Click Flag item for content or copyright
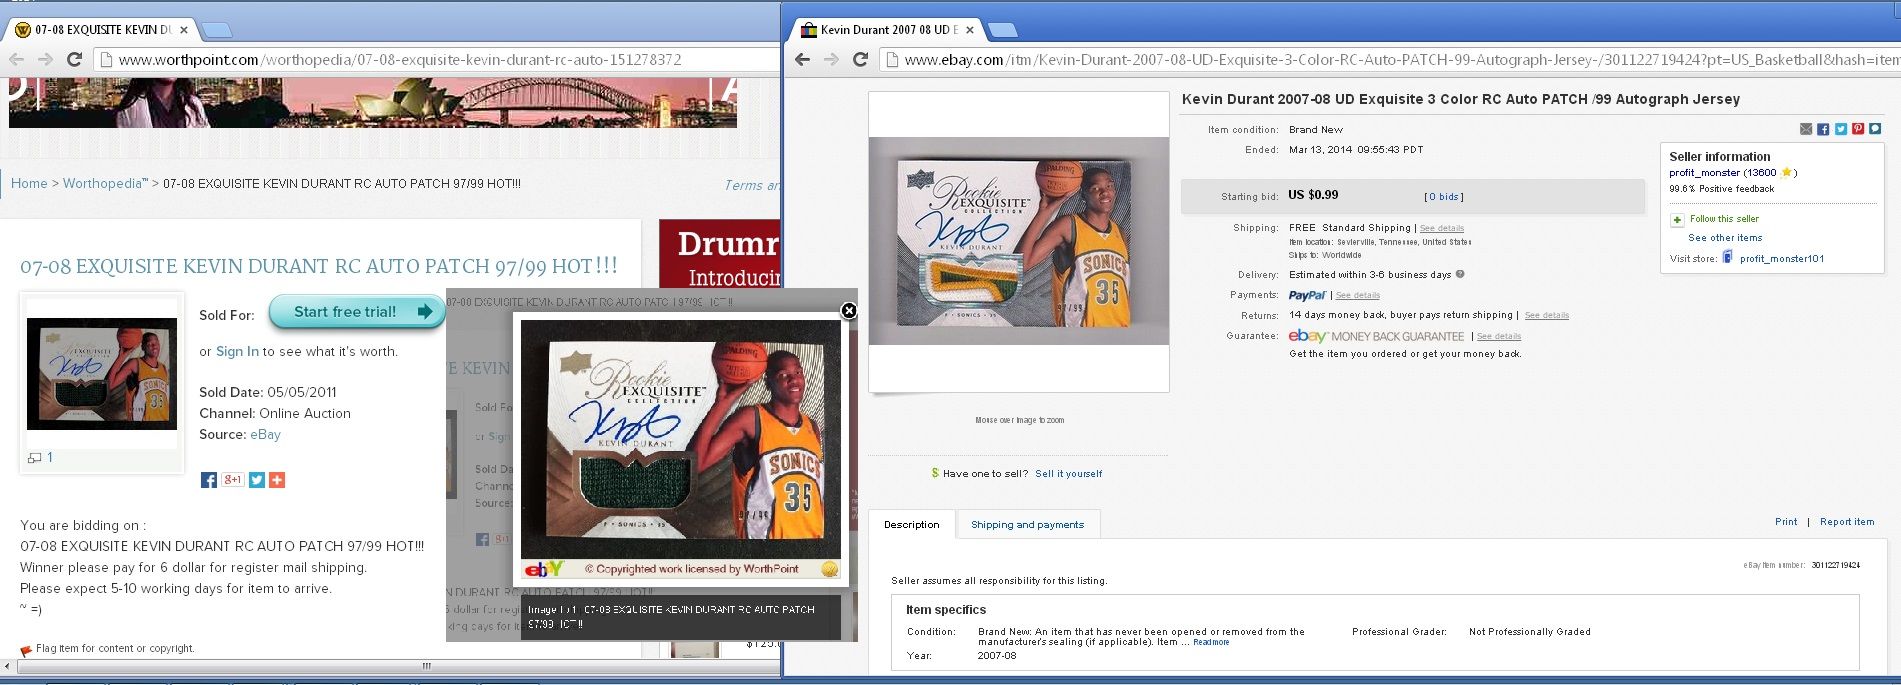Image resolution: width=1901 pixels, height=685 pixels. tap(115, 649)
